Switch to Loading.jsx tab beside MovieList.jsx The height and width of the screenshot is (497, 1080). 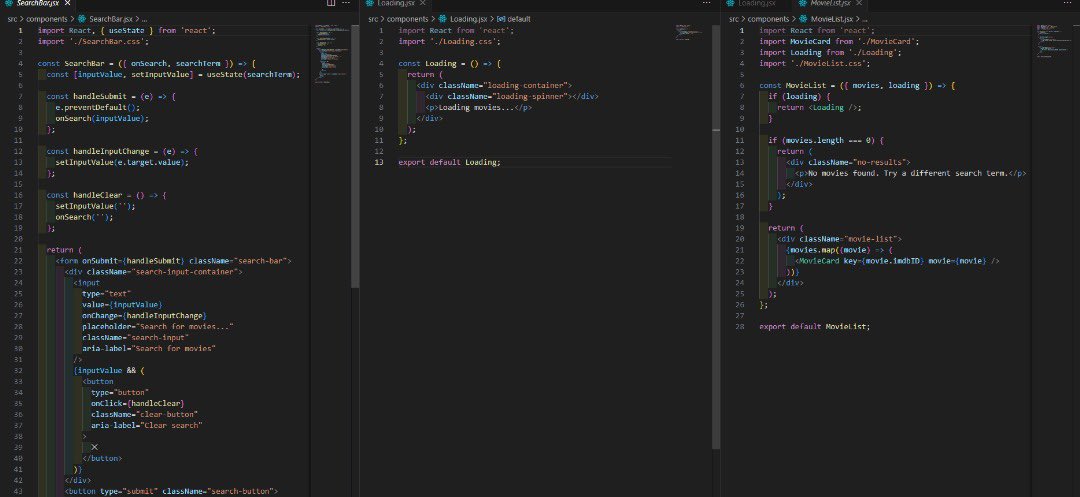coord(756,3)
